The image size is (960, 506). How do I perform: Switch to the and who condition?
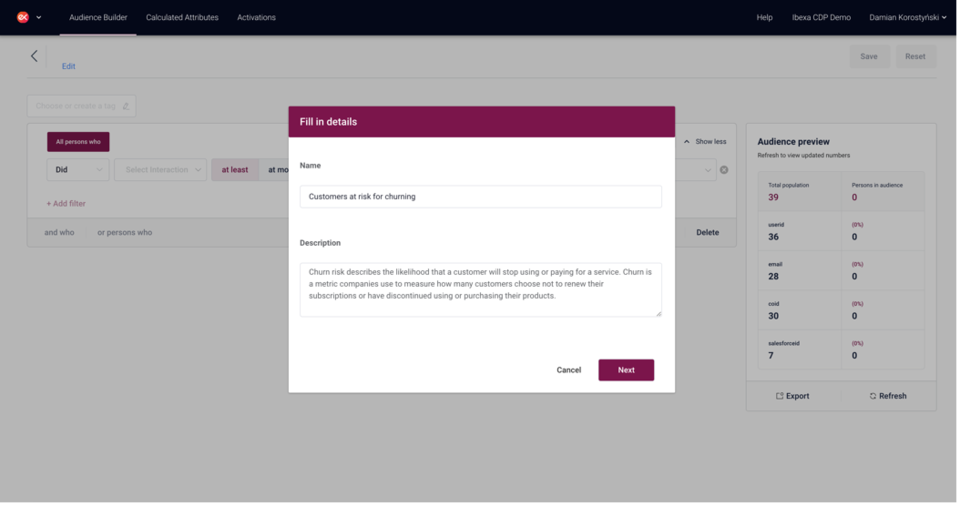tap(59, 233)
